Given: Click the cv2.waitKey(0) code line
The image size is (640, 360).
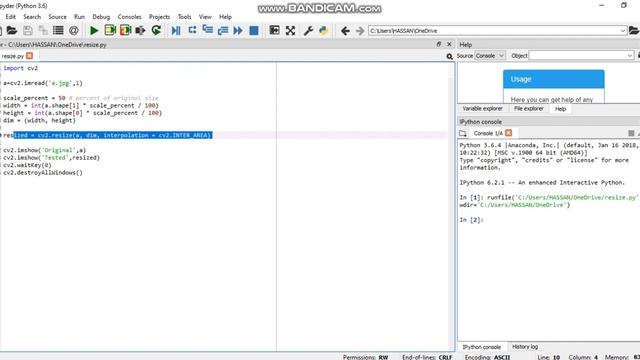Looking at the screenshot, I should tap(27, 165).
